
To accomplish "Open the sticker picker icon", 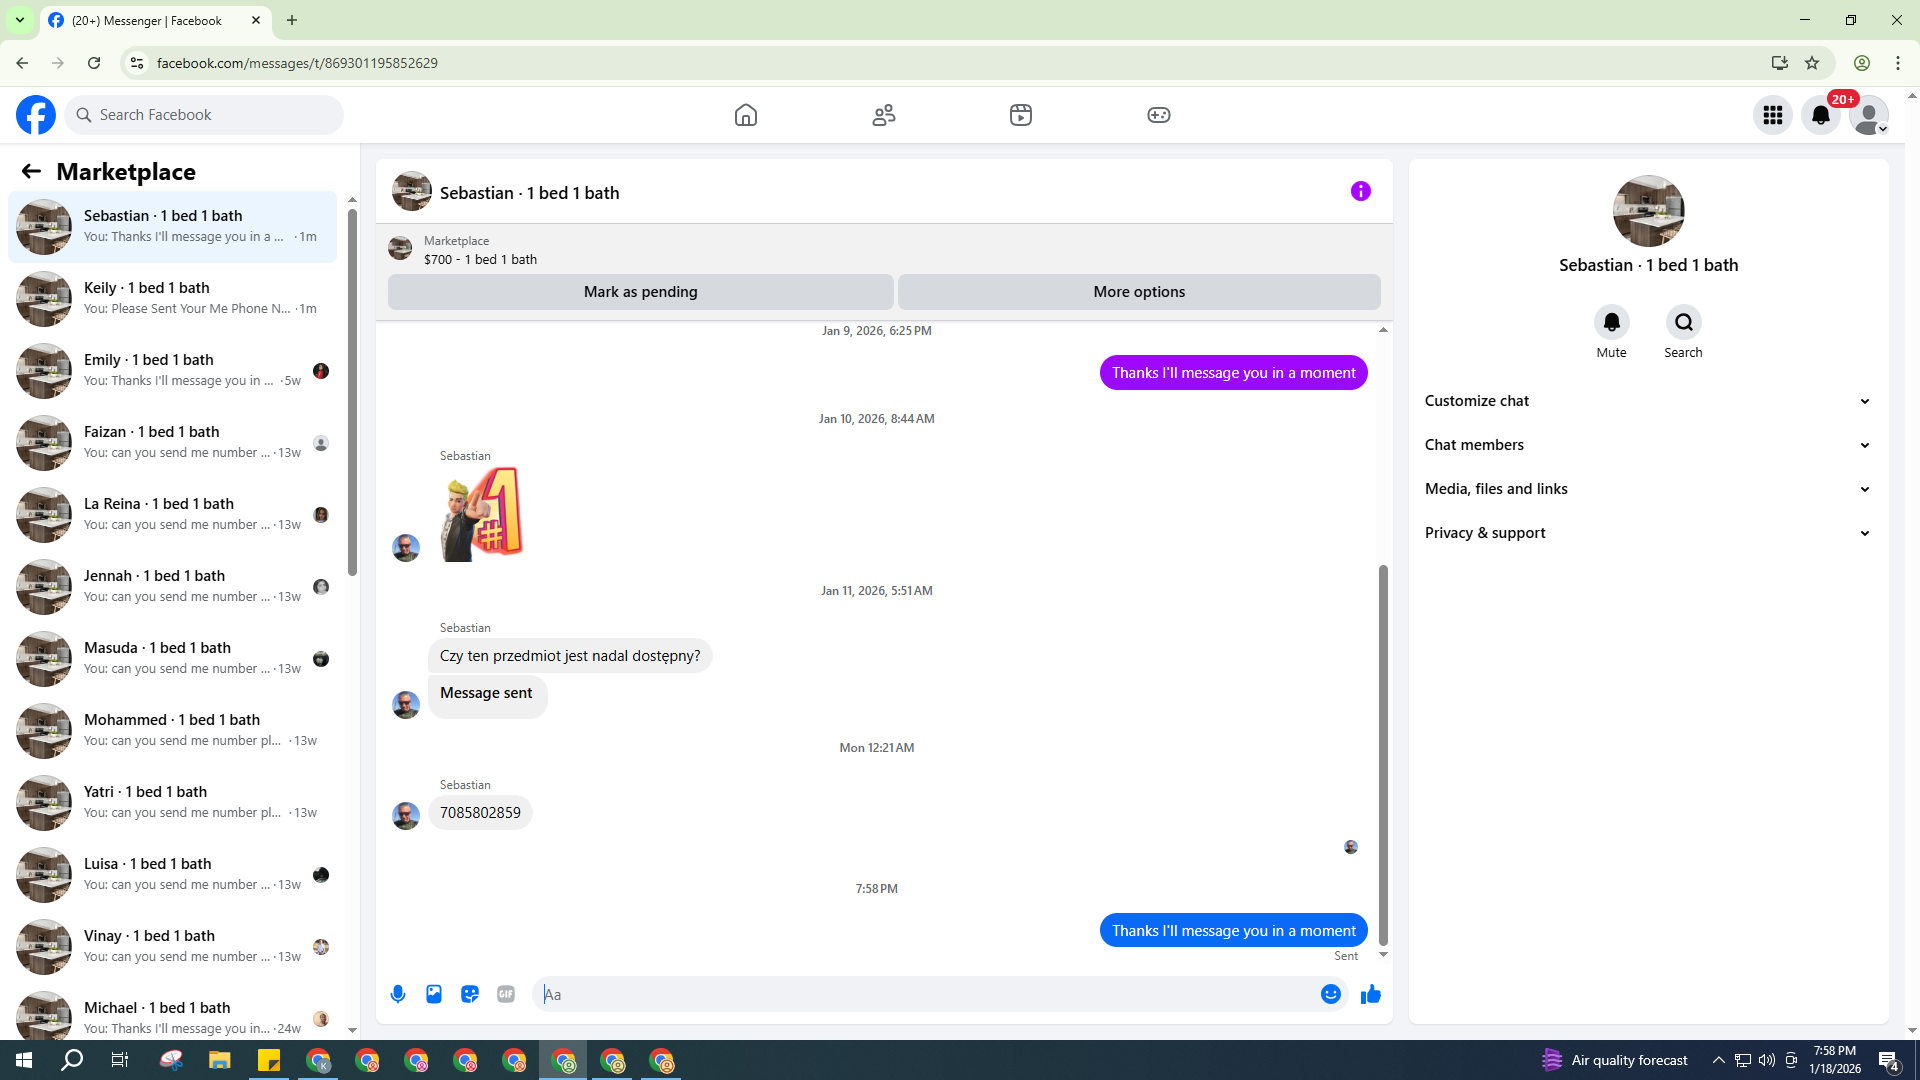I will pyautogui.click(x=470, y=994).
